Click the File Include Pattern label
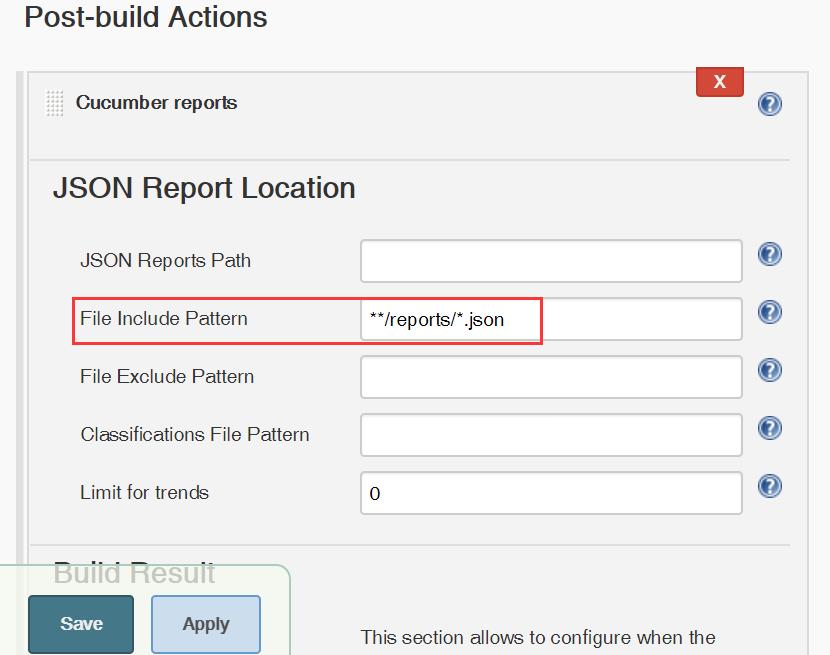The width and height of the screenshot is (830, 655). 164,319
